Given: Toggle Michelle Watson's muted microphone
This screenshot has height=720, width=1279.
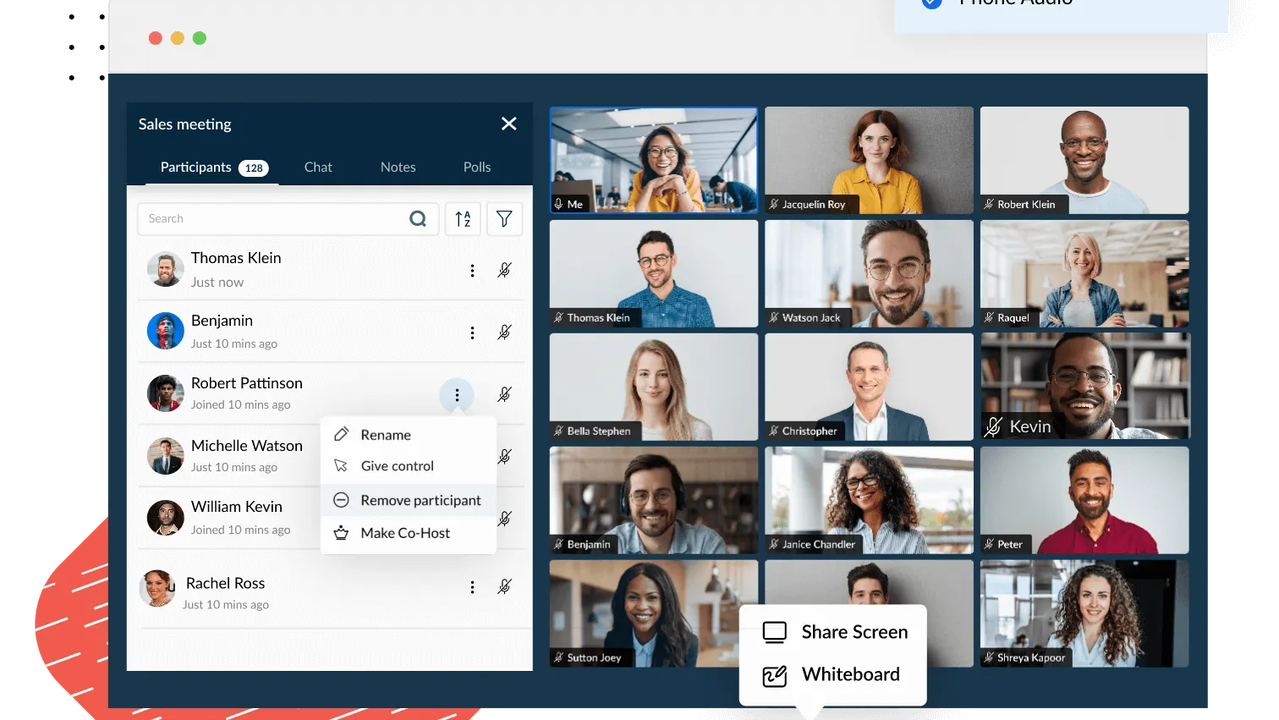Looking at the screenshot, I should [505, 457].
